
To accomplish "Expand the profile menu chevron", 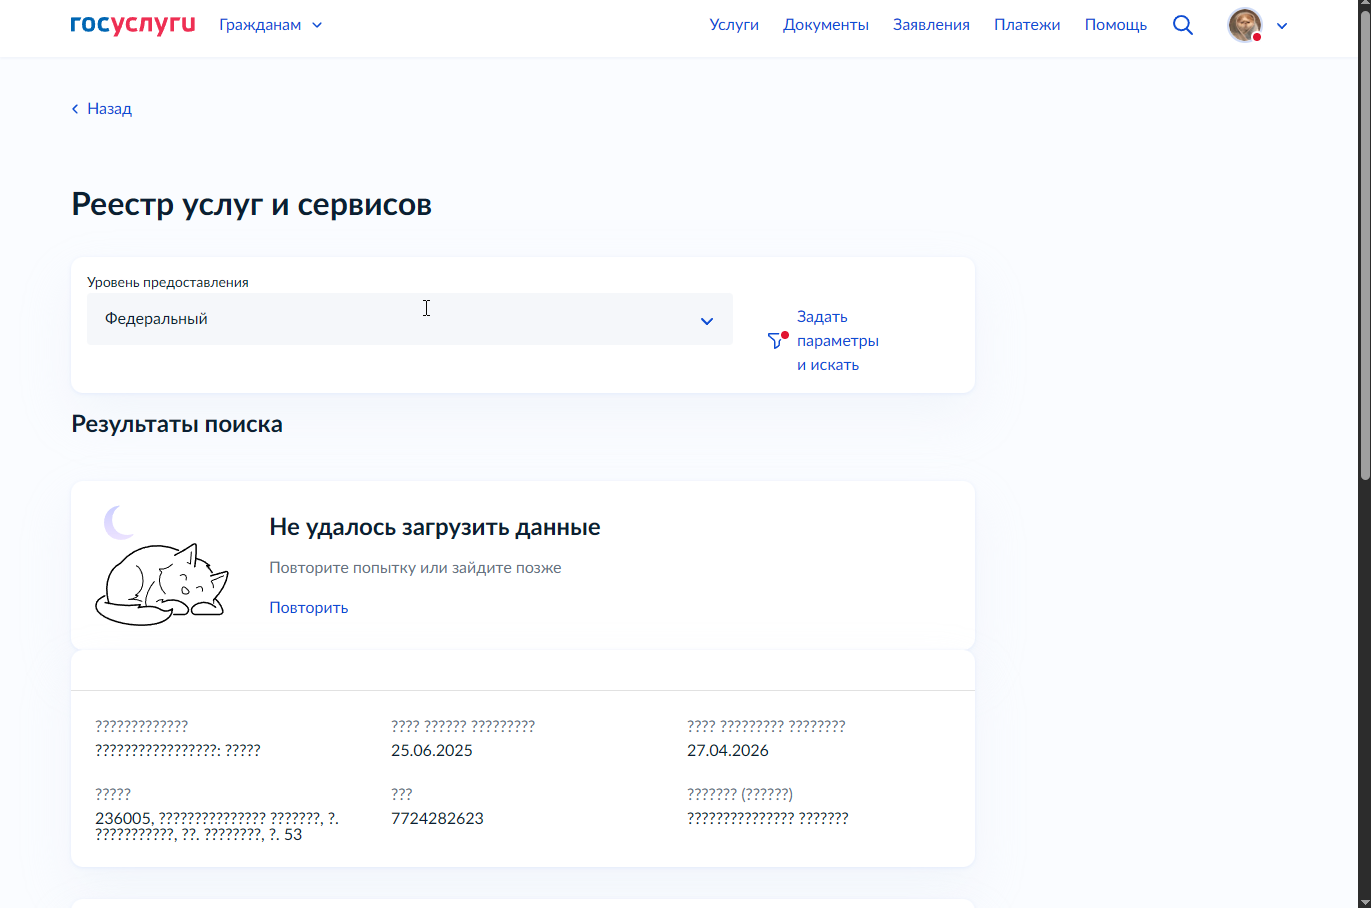I will (1282, 26).
